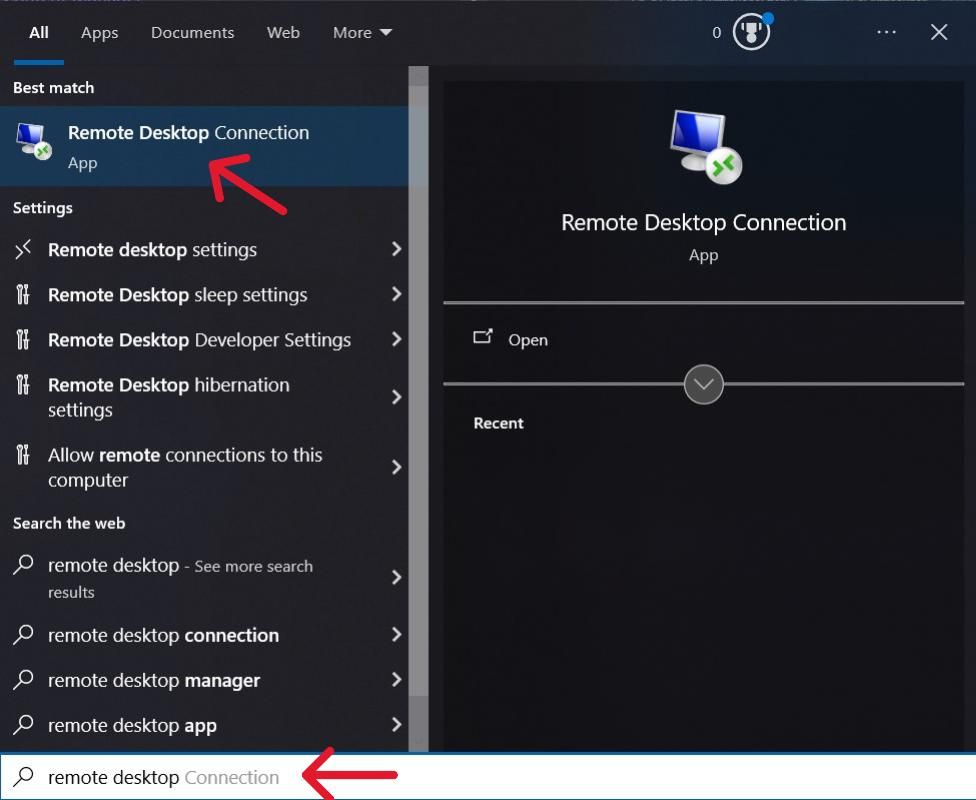Viewport: 976px width, 800px height.
Task: Expand Allow remote connections chevron
Action: point(396,467)
